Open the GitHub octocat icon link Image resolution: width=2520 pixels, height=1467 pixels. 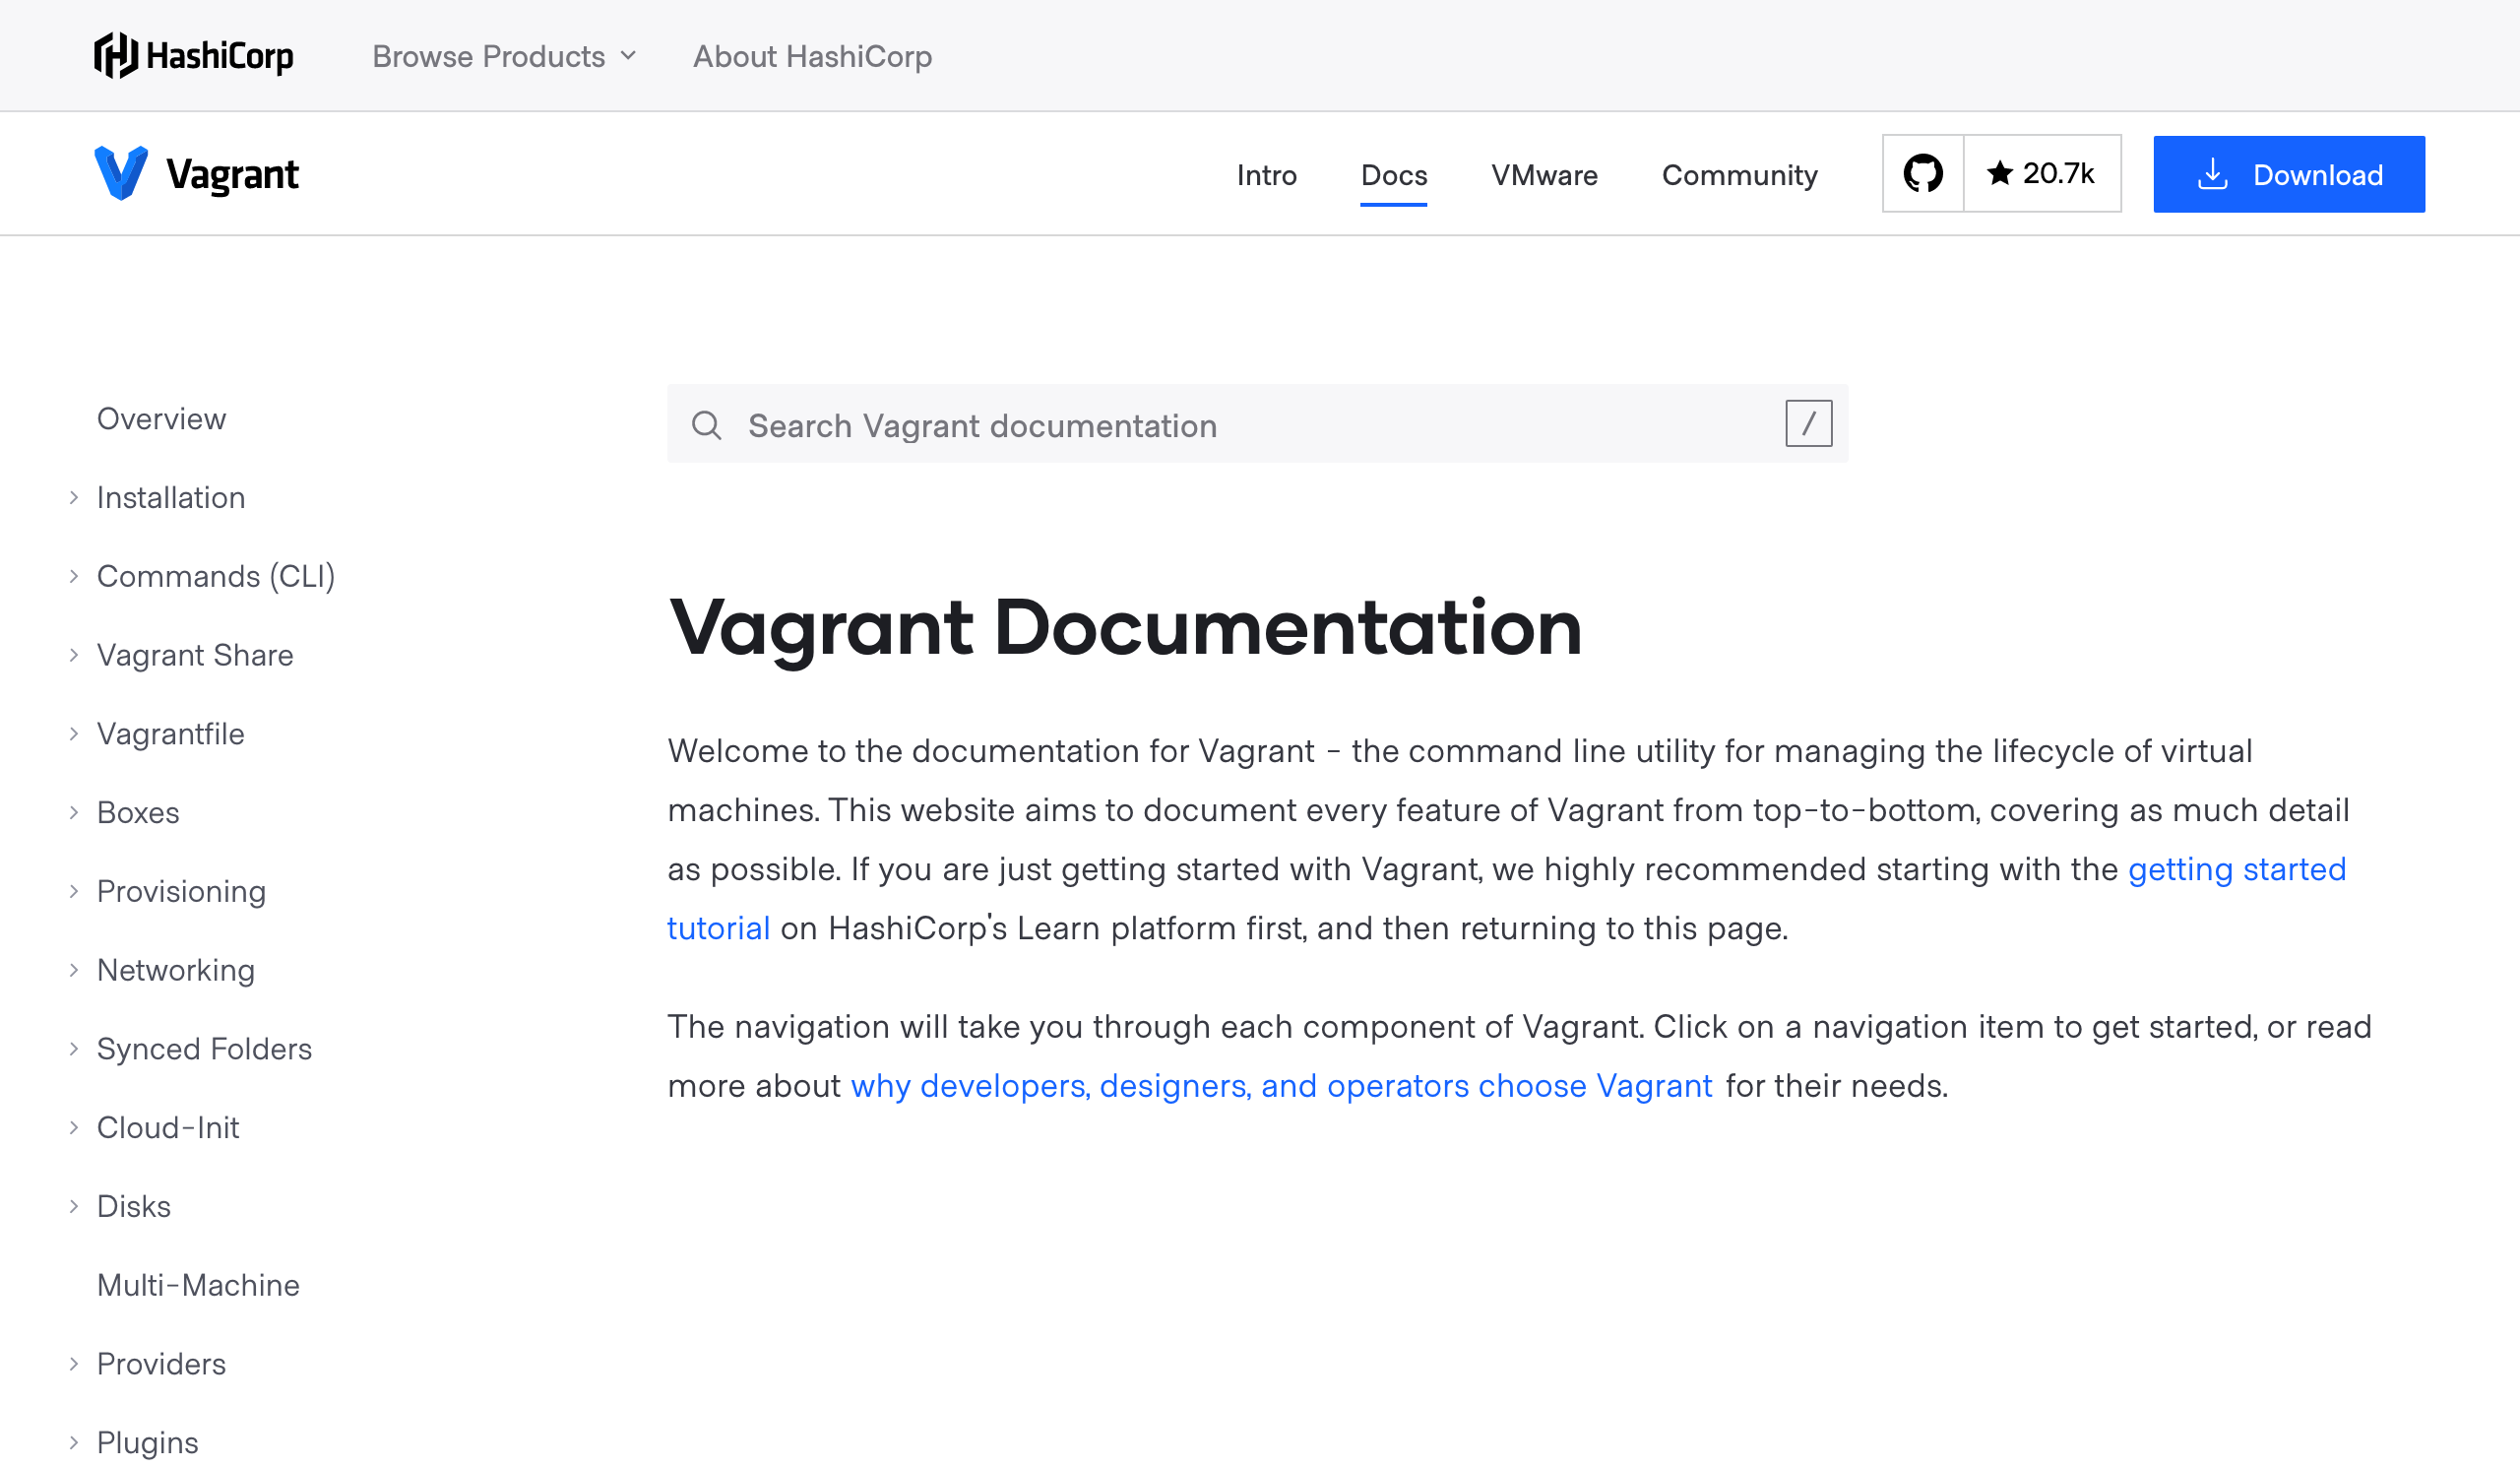coord(1922,173)
